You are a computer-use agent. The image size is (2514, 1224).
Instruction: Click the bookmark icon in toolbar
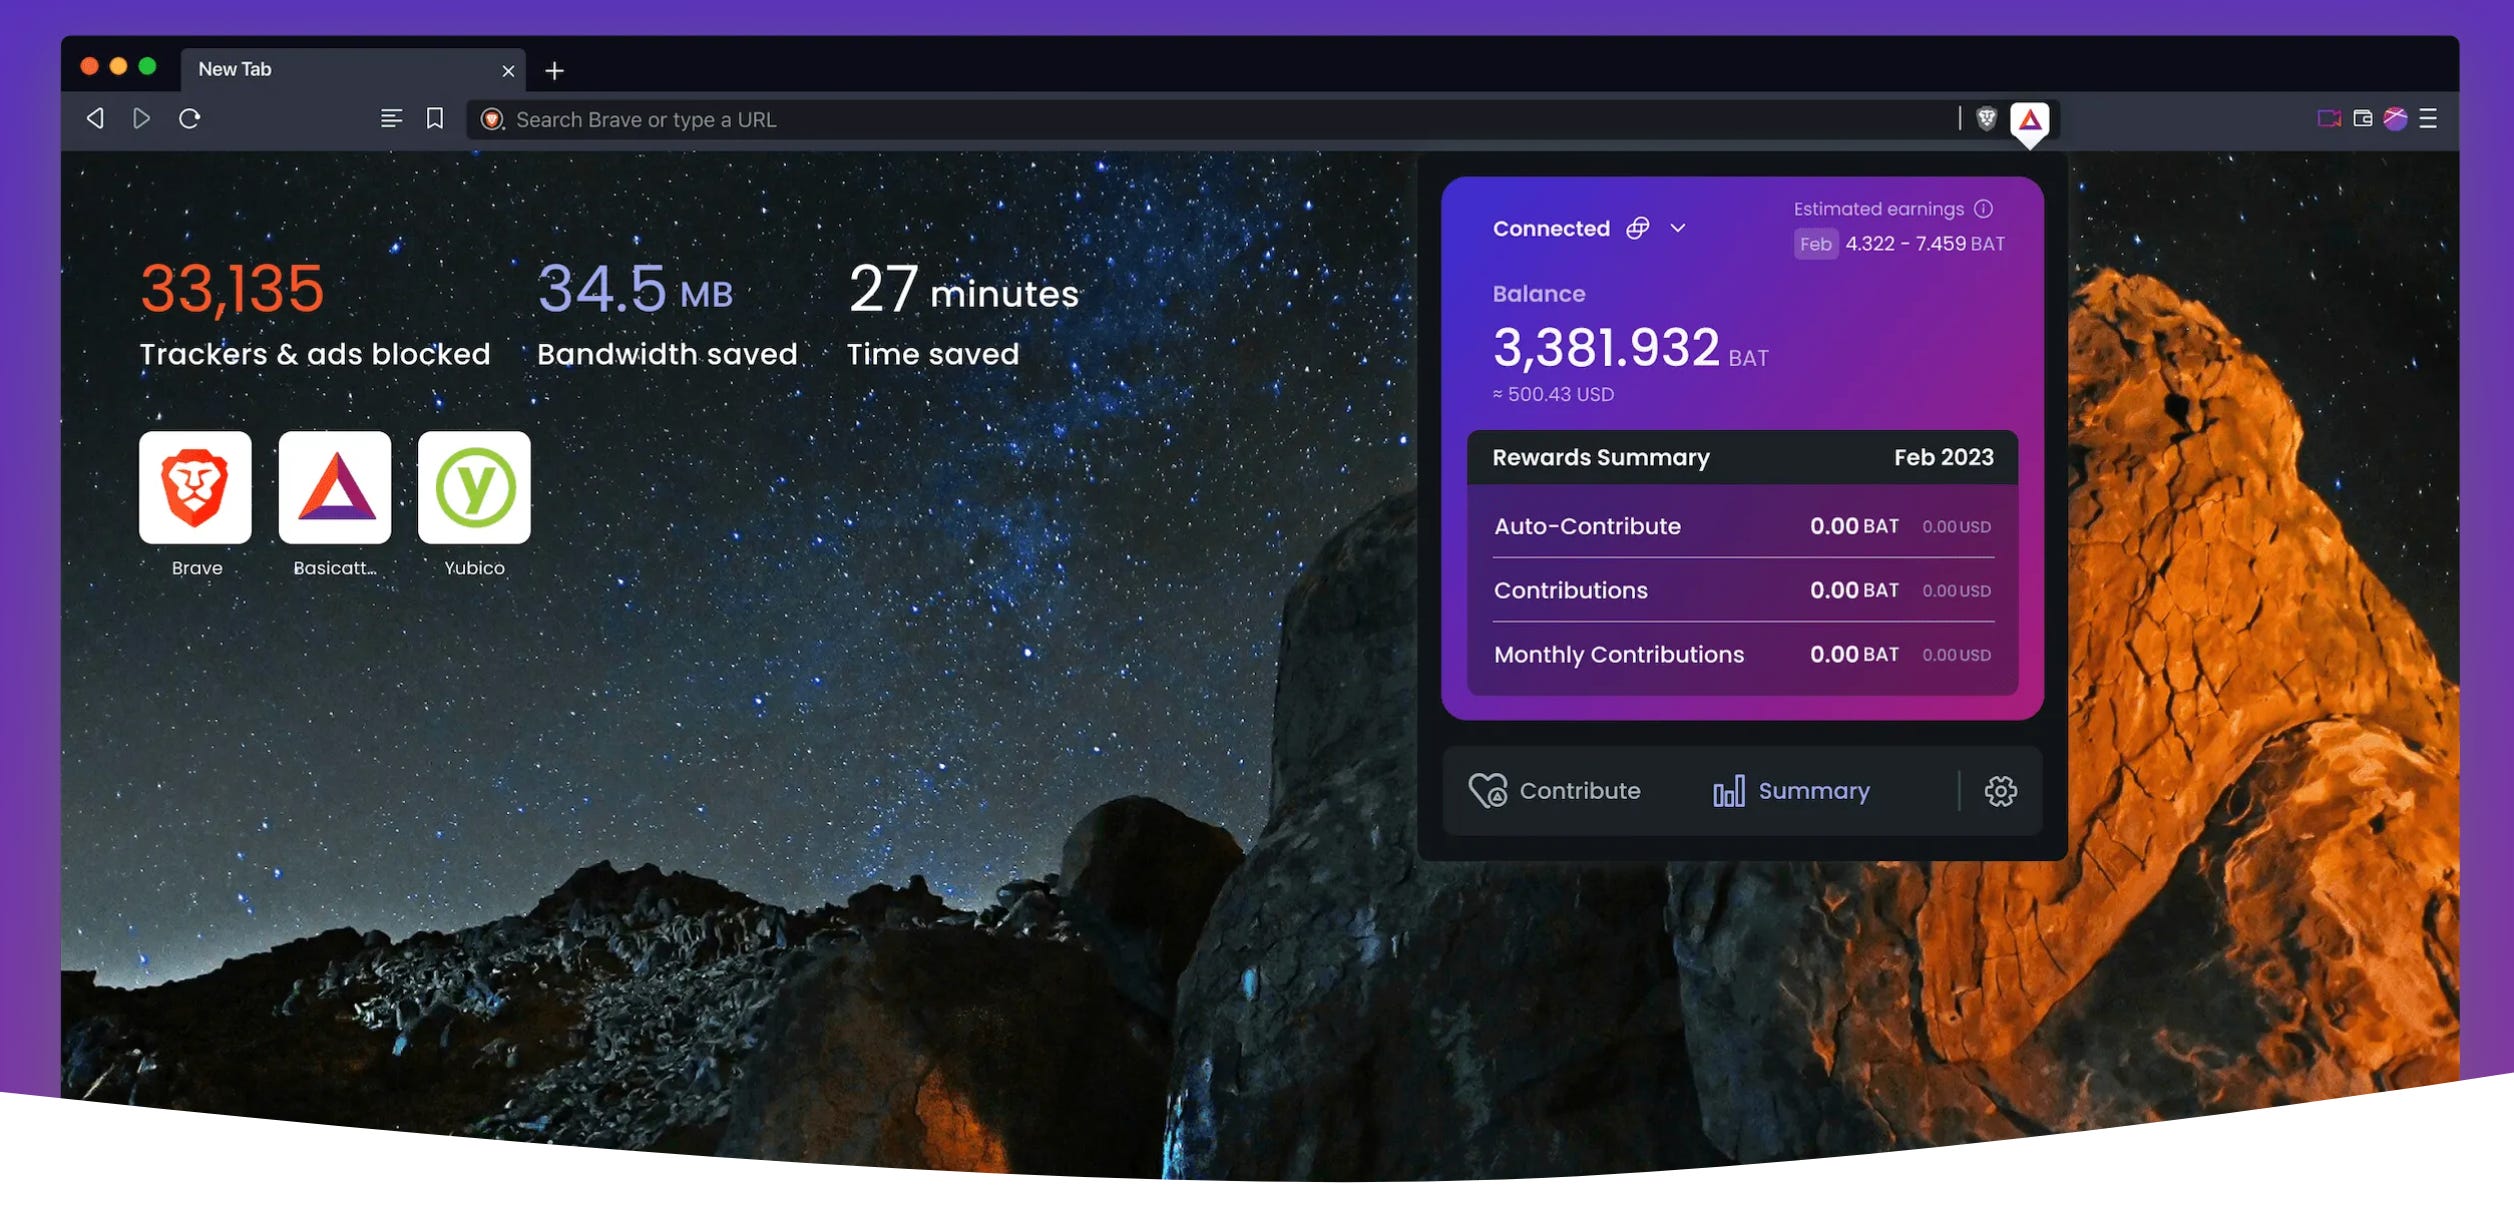434,119
